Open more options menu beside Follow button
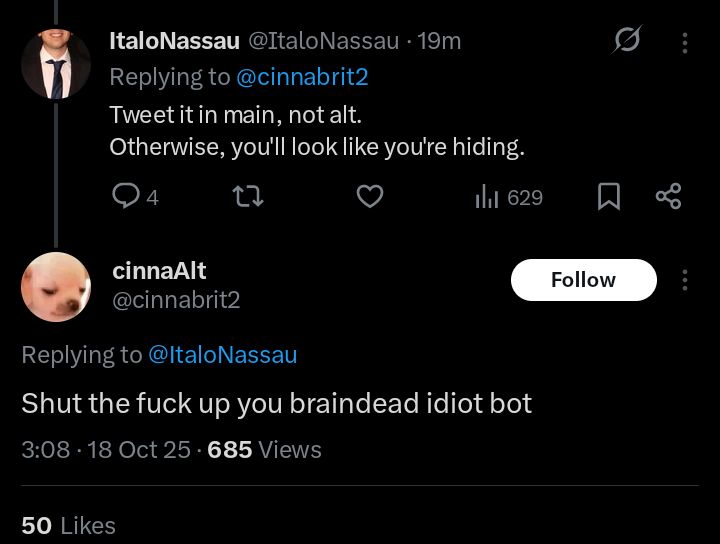Screen dimensions: 720x544 pos(685,280)
